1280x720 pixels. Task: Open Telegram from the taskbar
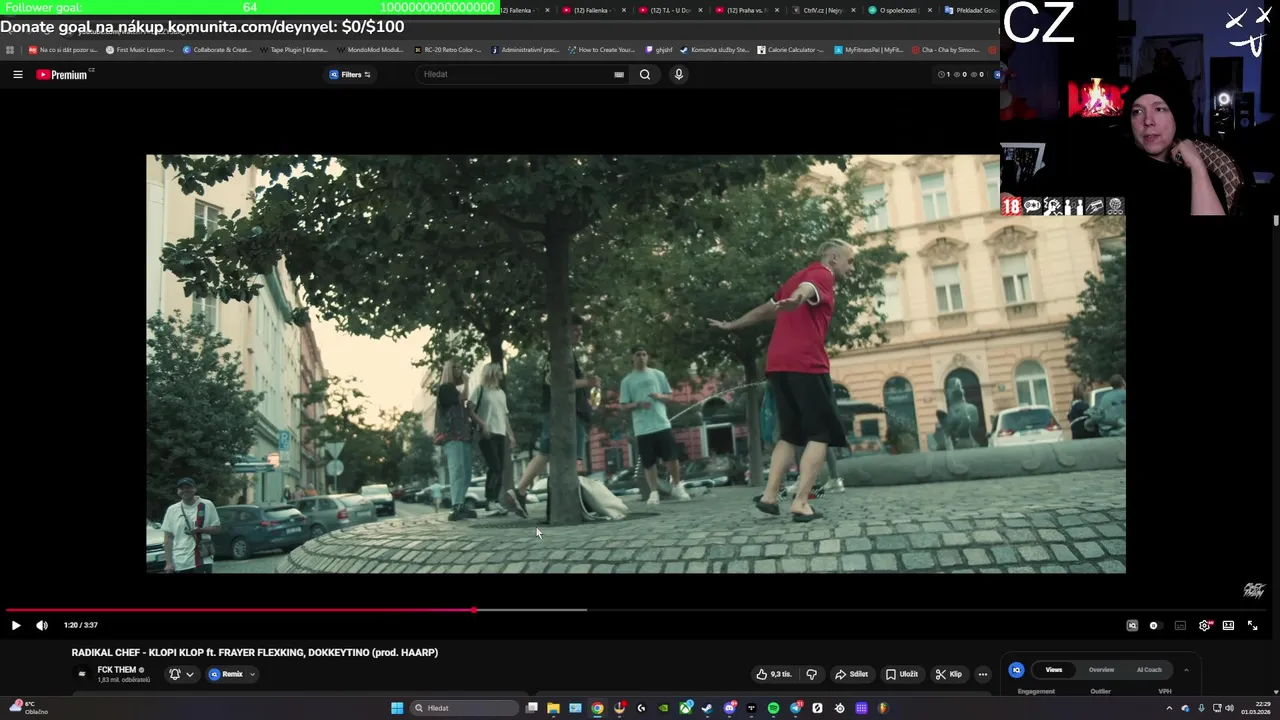[795, 708]
